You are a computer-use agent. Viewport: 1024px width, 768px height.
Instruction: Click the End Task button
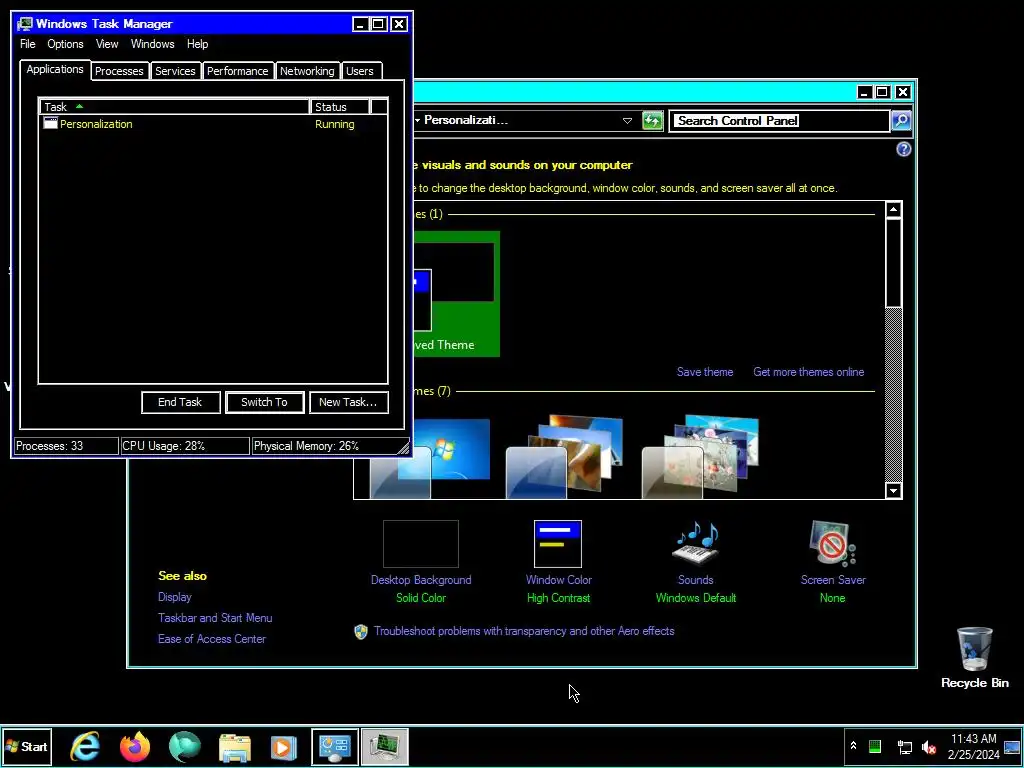(180, 402)
